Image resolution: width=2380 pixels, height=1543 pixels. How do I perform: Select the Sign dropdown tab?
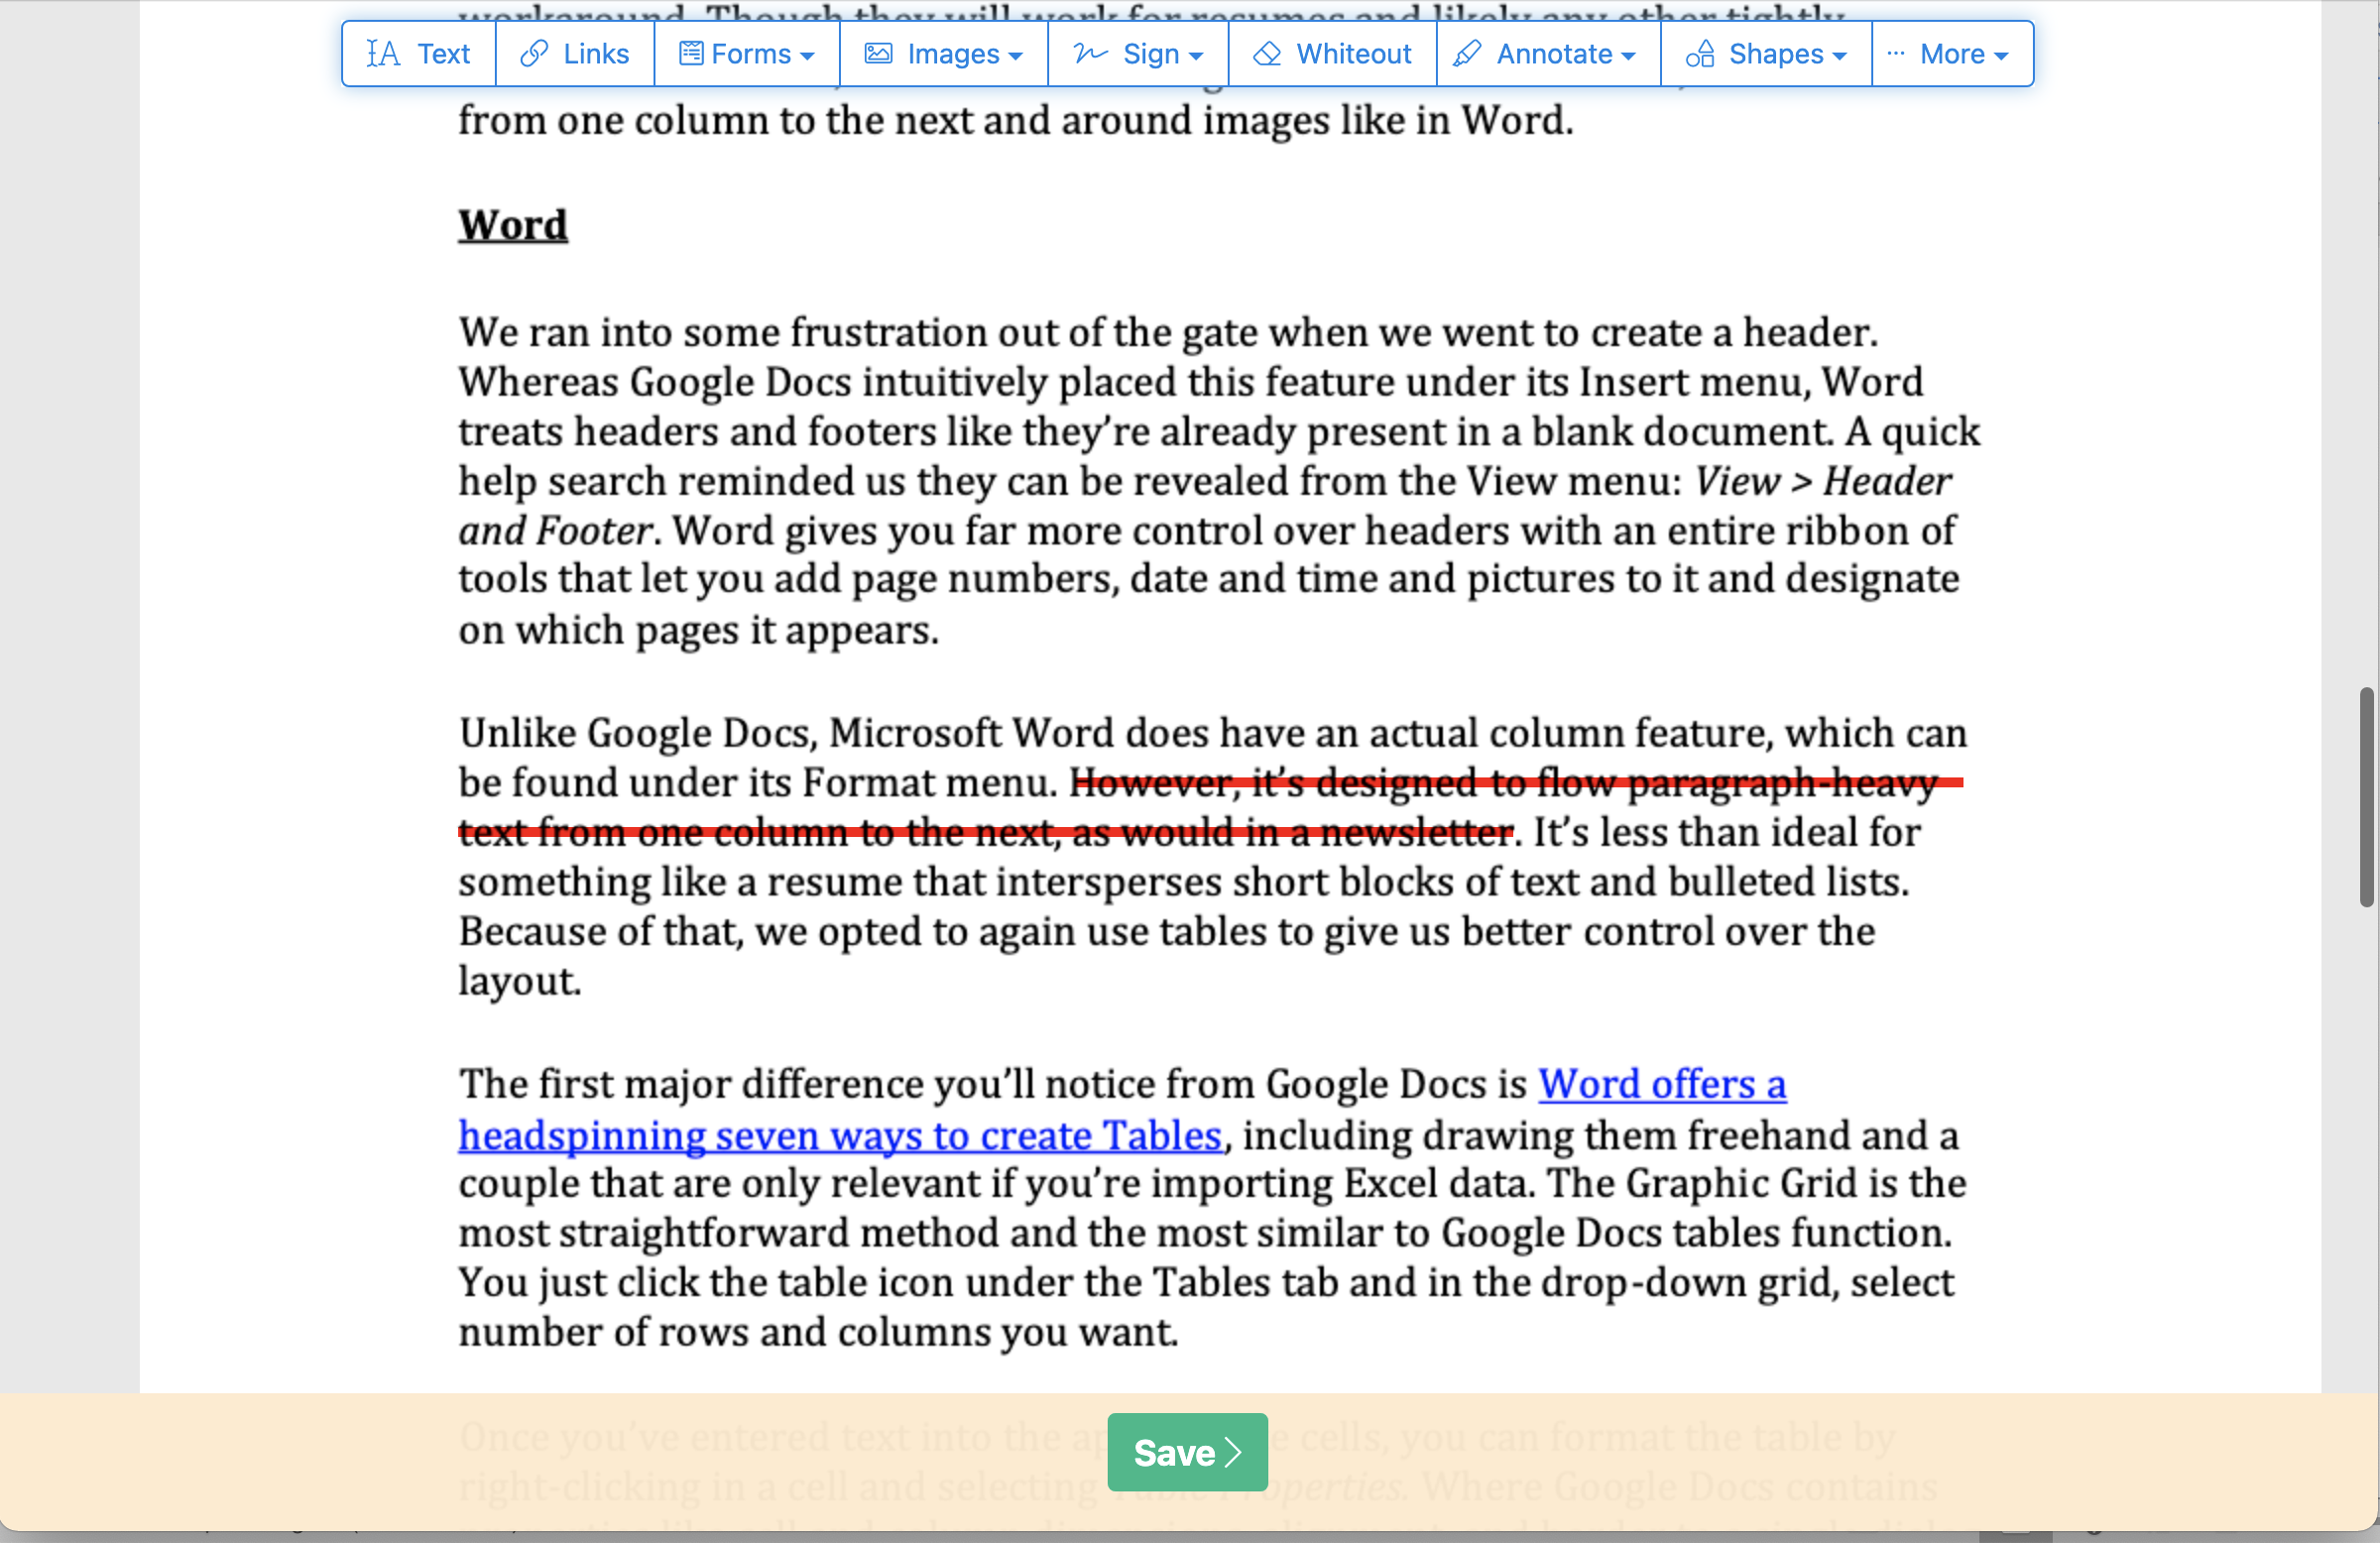pos(1138,51)
